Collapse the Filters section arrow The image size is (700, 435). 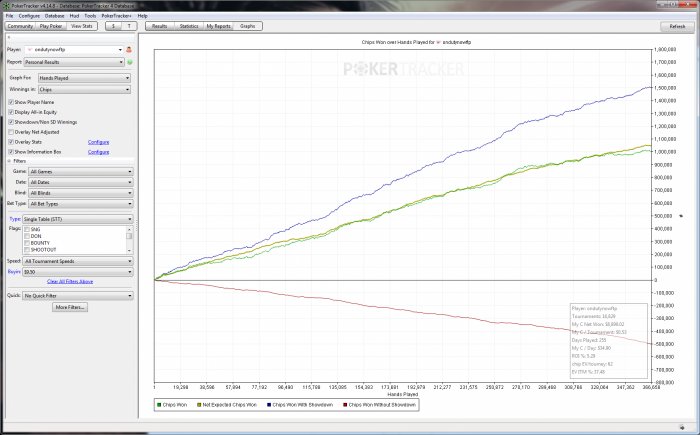[x=9, y=161]
